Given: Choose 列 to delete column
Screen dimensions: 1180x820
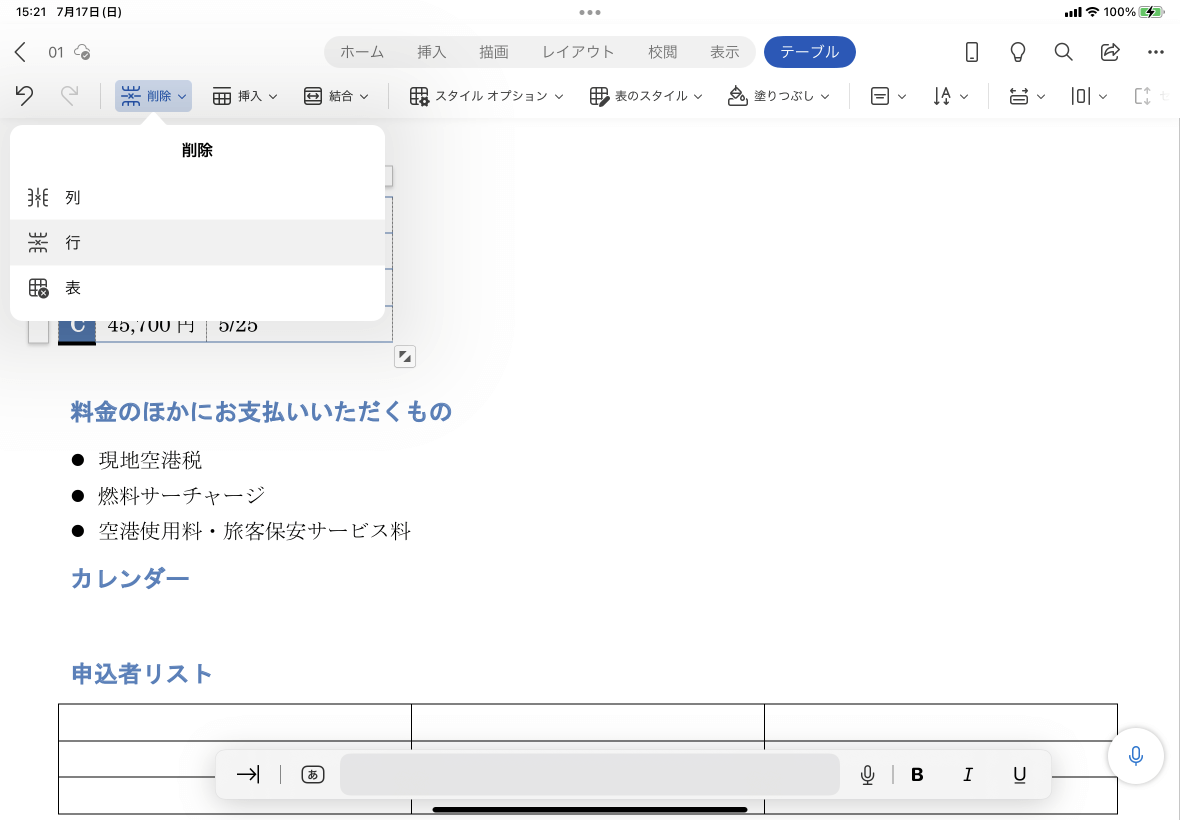Looking at the screenshot, I should point(197,198).
